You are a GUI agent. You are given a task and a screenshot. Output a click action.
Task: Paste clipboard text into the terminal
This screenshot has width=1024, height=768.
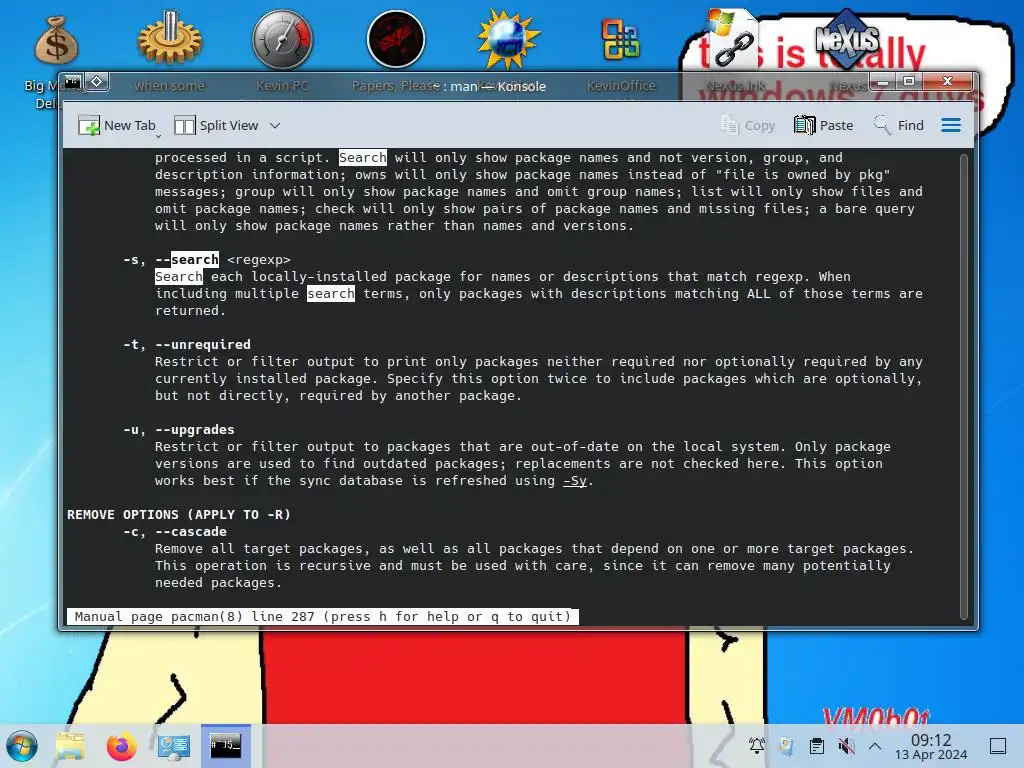824,125
